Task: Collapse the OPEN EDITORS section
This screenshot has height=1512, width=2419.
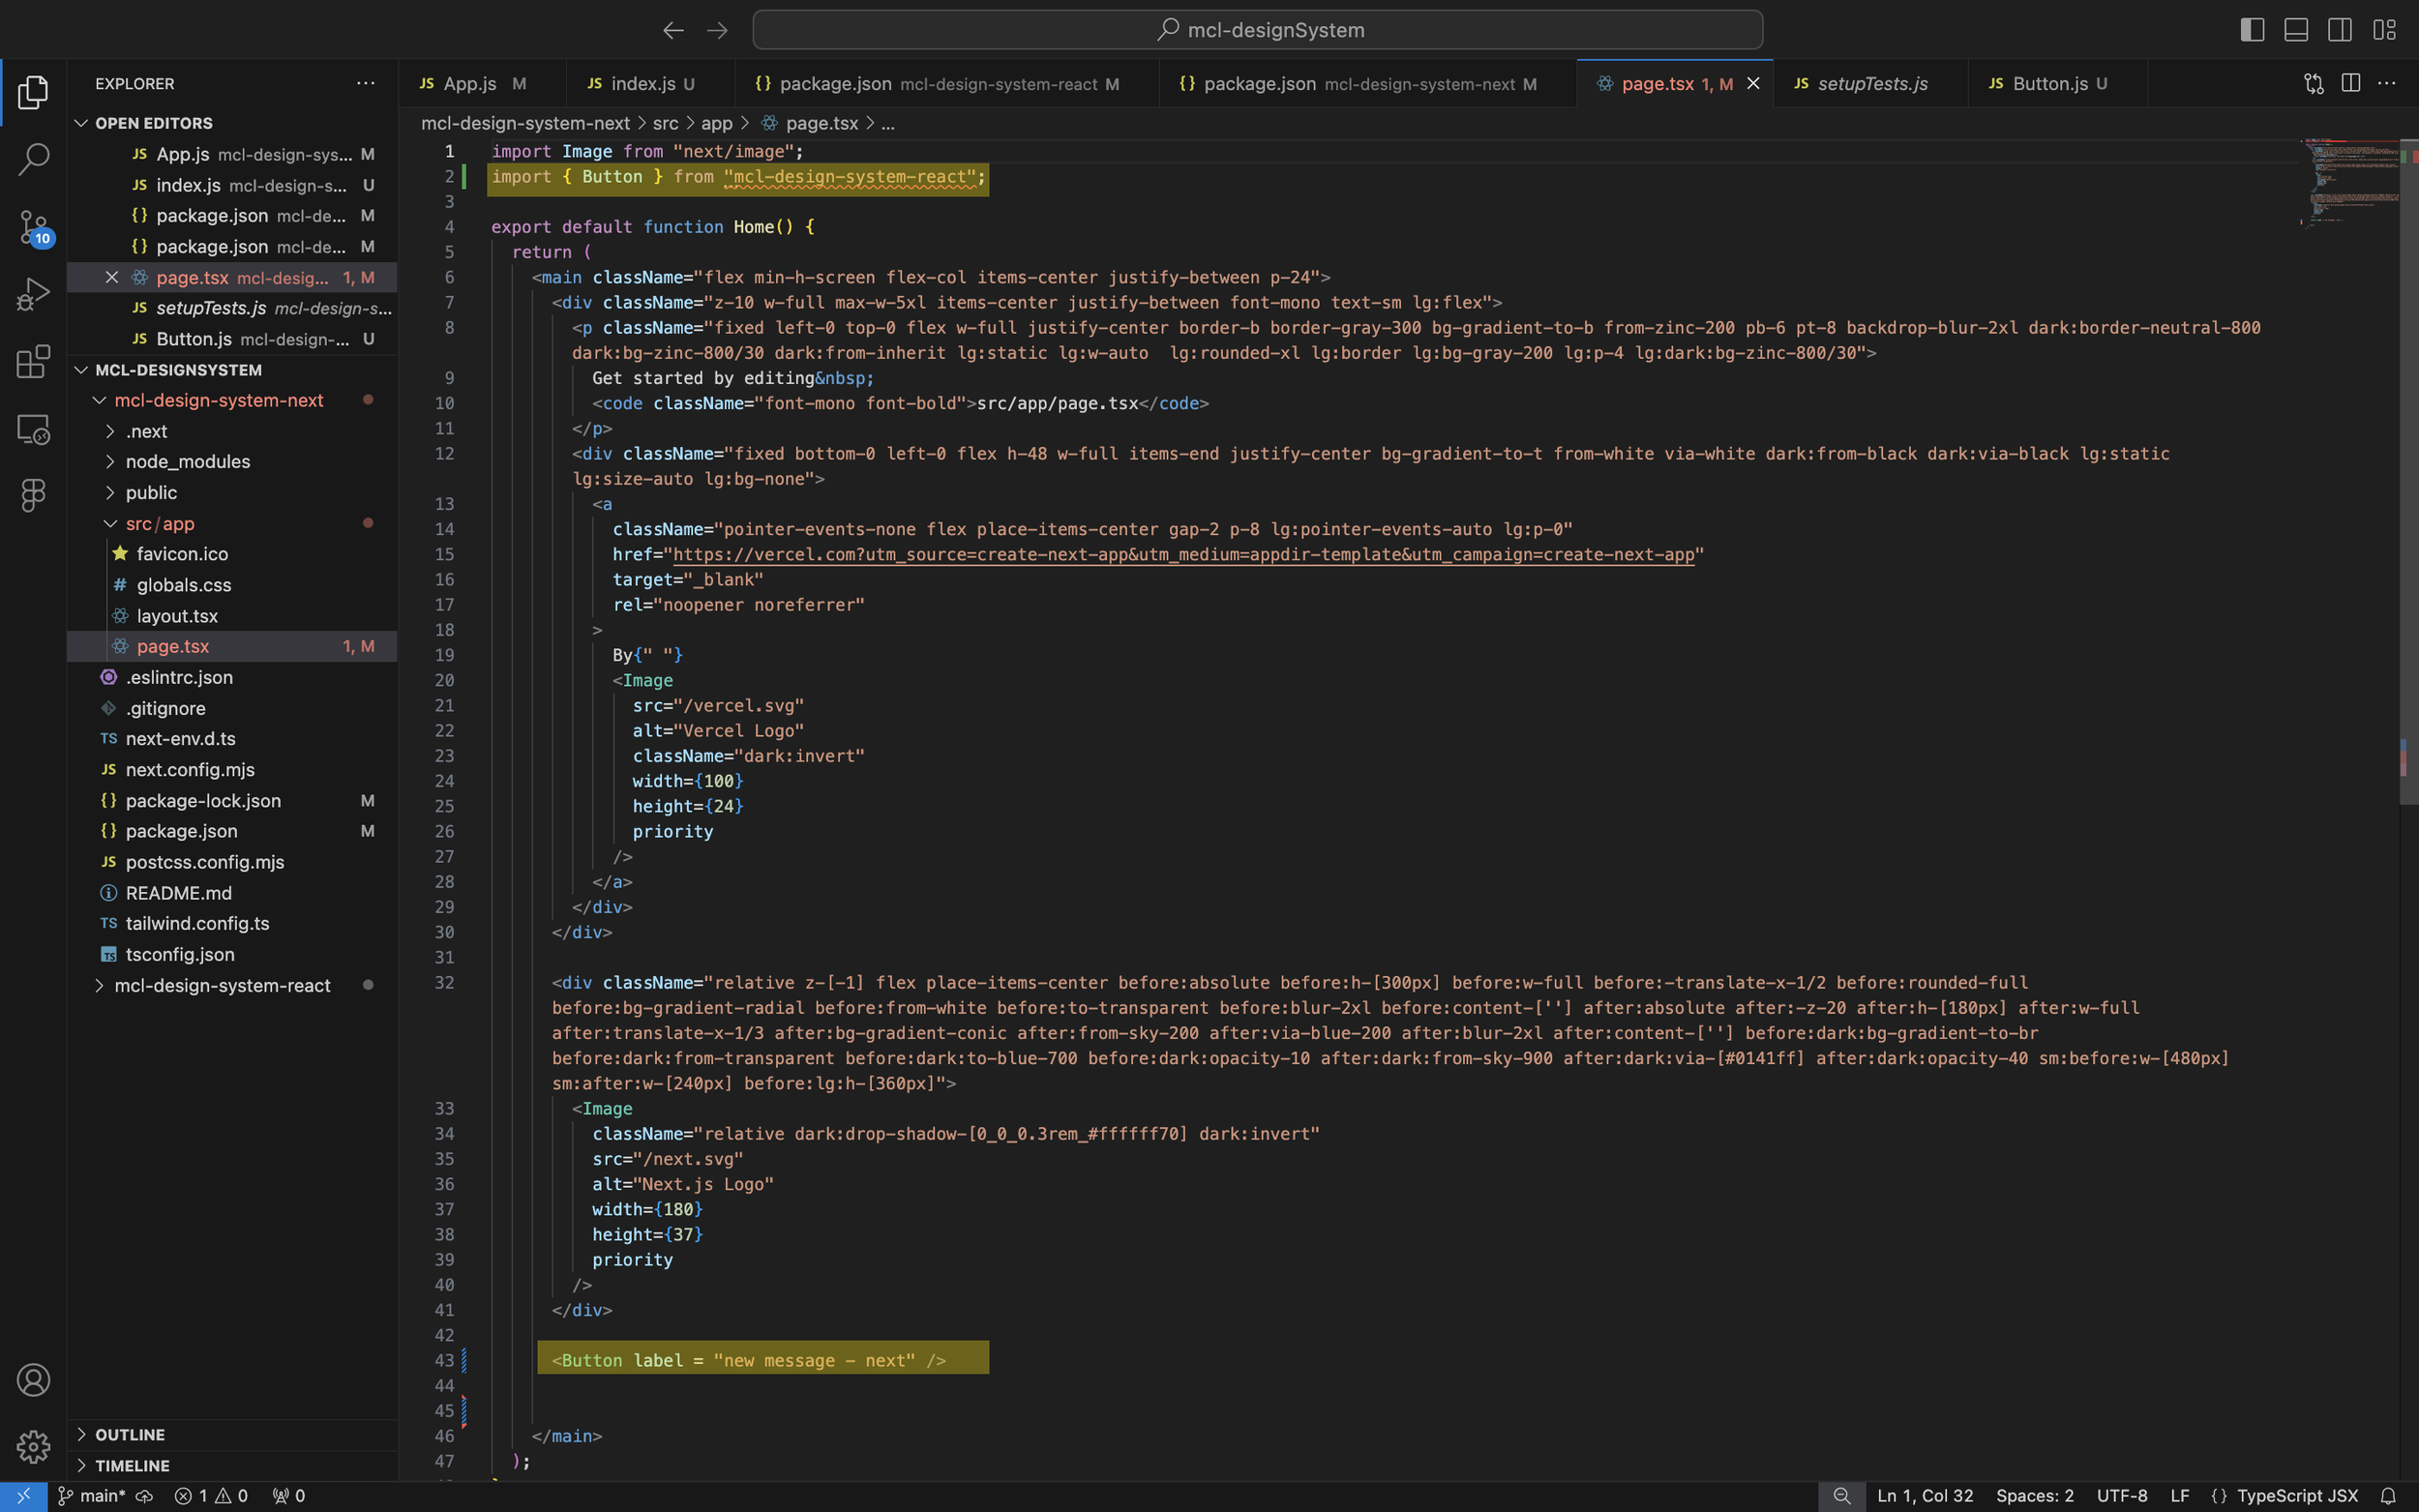Action: coord(153,123)
